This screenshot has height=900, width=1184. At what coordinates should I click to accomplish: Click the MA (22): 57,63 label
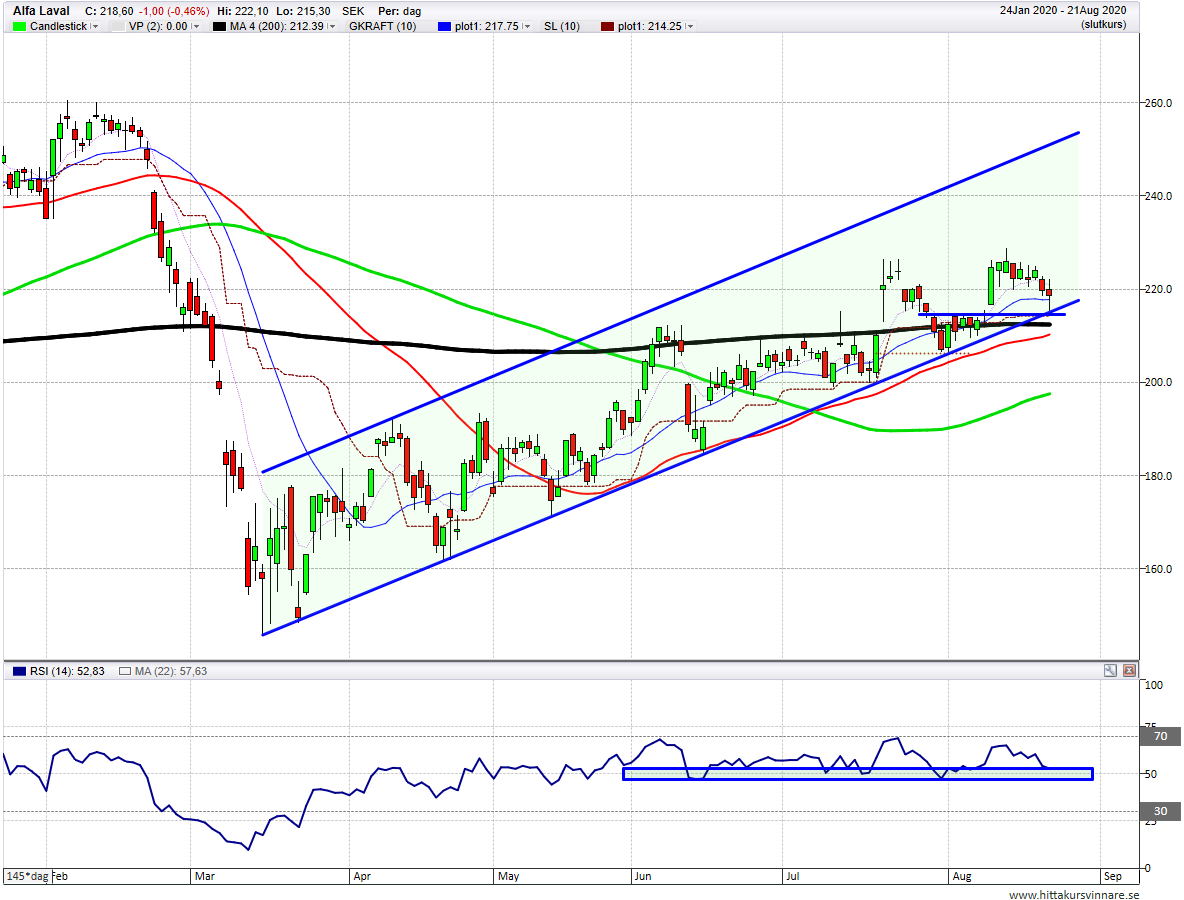171,671
